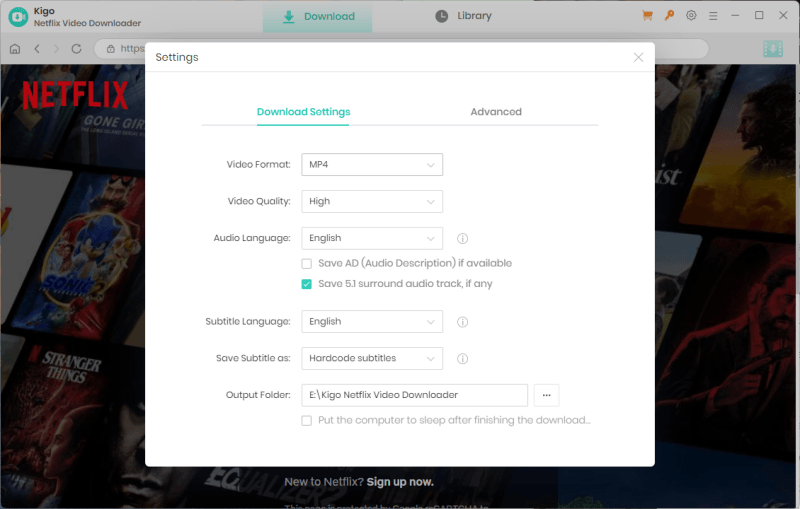Show info for Save Subtitle as setting

[462, 359]
